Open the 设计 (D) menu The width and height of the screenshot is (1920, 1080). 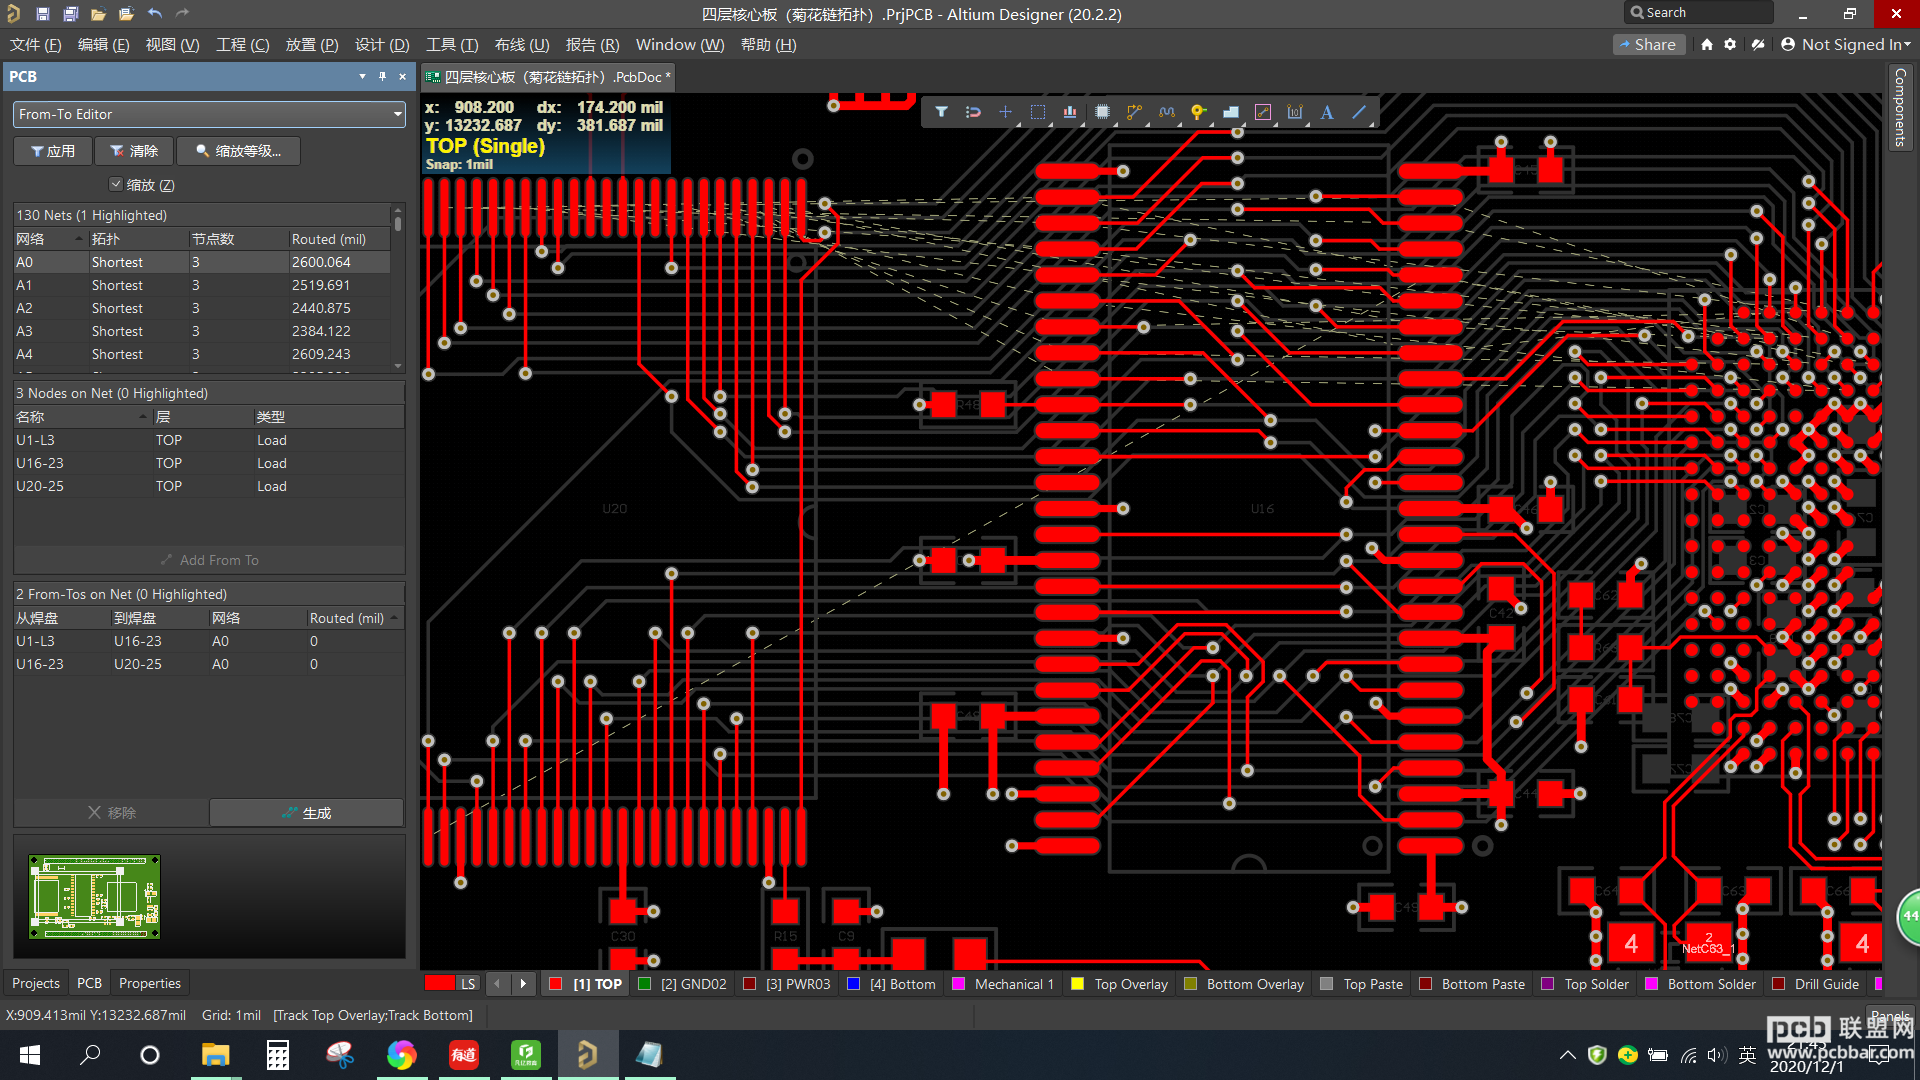382,44
